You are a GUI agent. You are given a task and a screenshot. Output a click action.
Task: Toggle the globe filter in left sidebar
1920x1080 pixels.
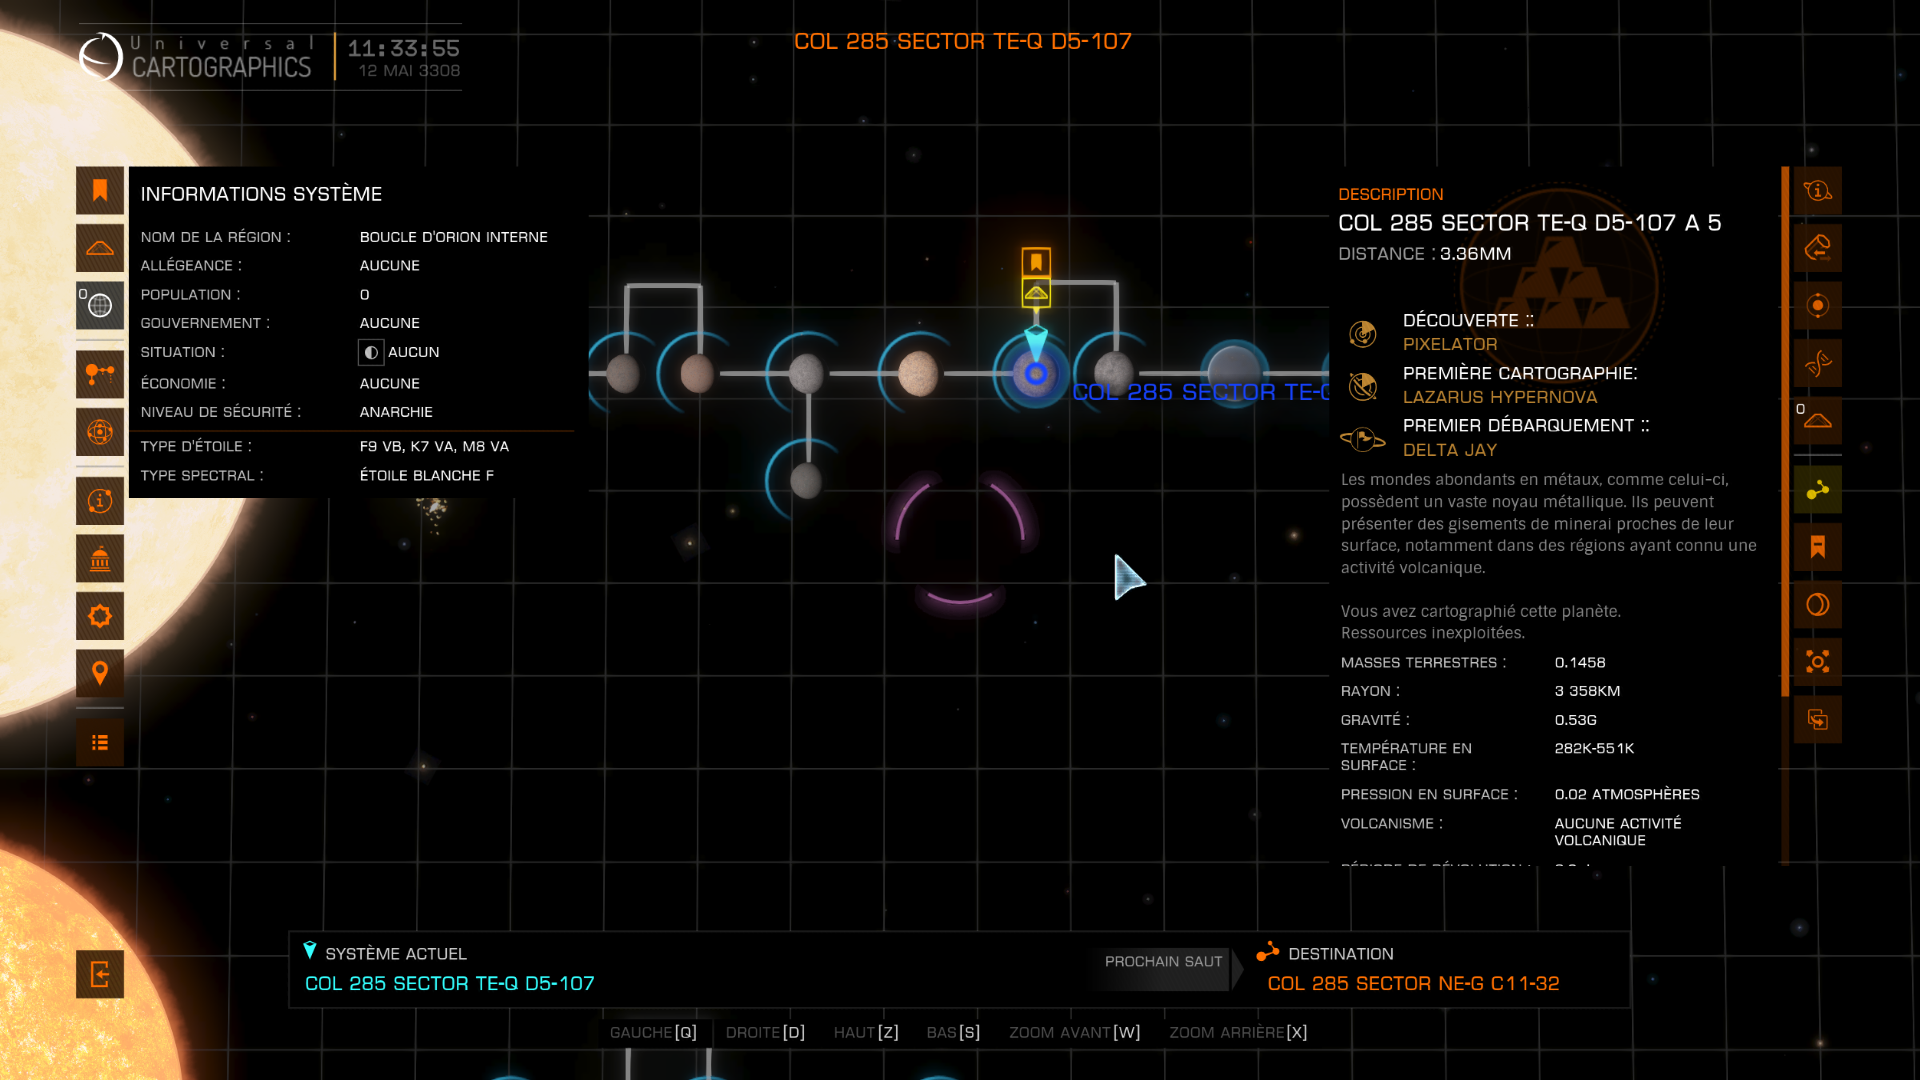point(100,305)
